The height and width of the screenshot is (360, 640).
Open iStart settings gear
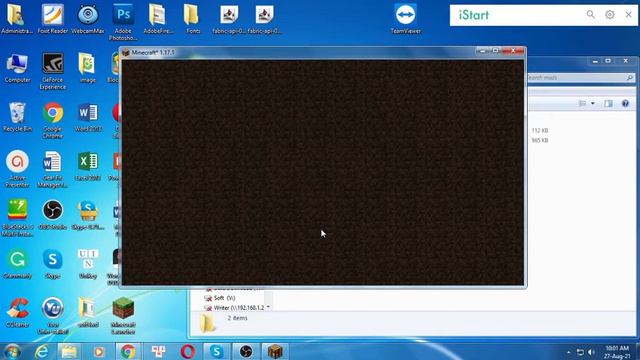[x=609, y=15]
